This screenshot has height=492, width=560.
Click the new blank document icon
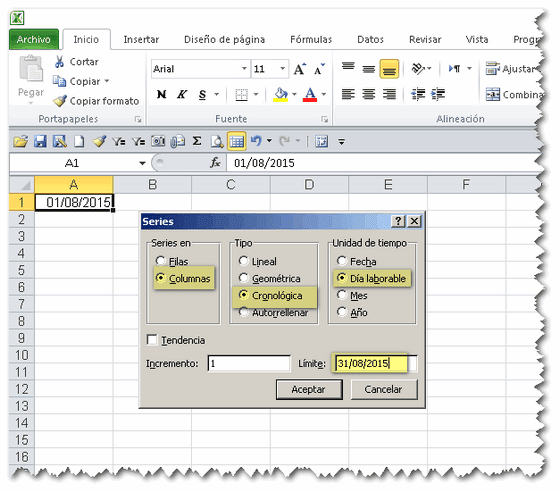click(79, 142)
